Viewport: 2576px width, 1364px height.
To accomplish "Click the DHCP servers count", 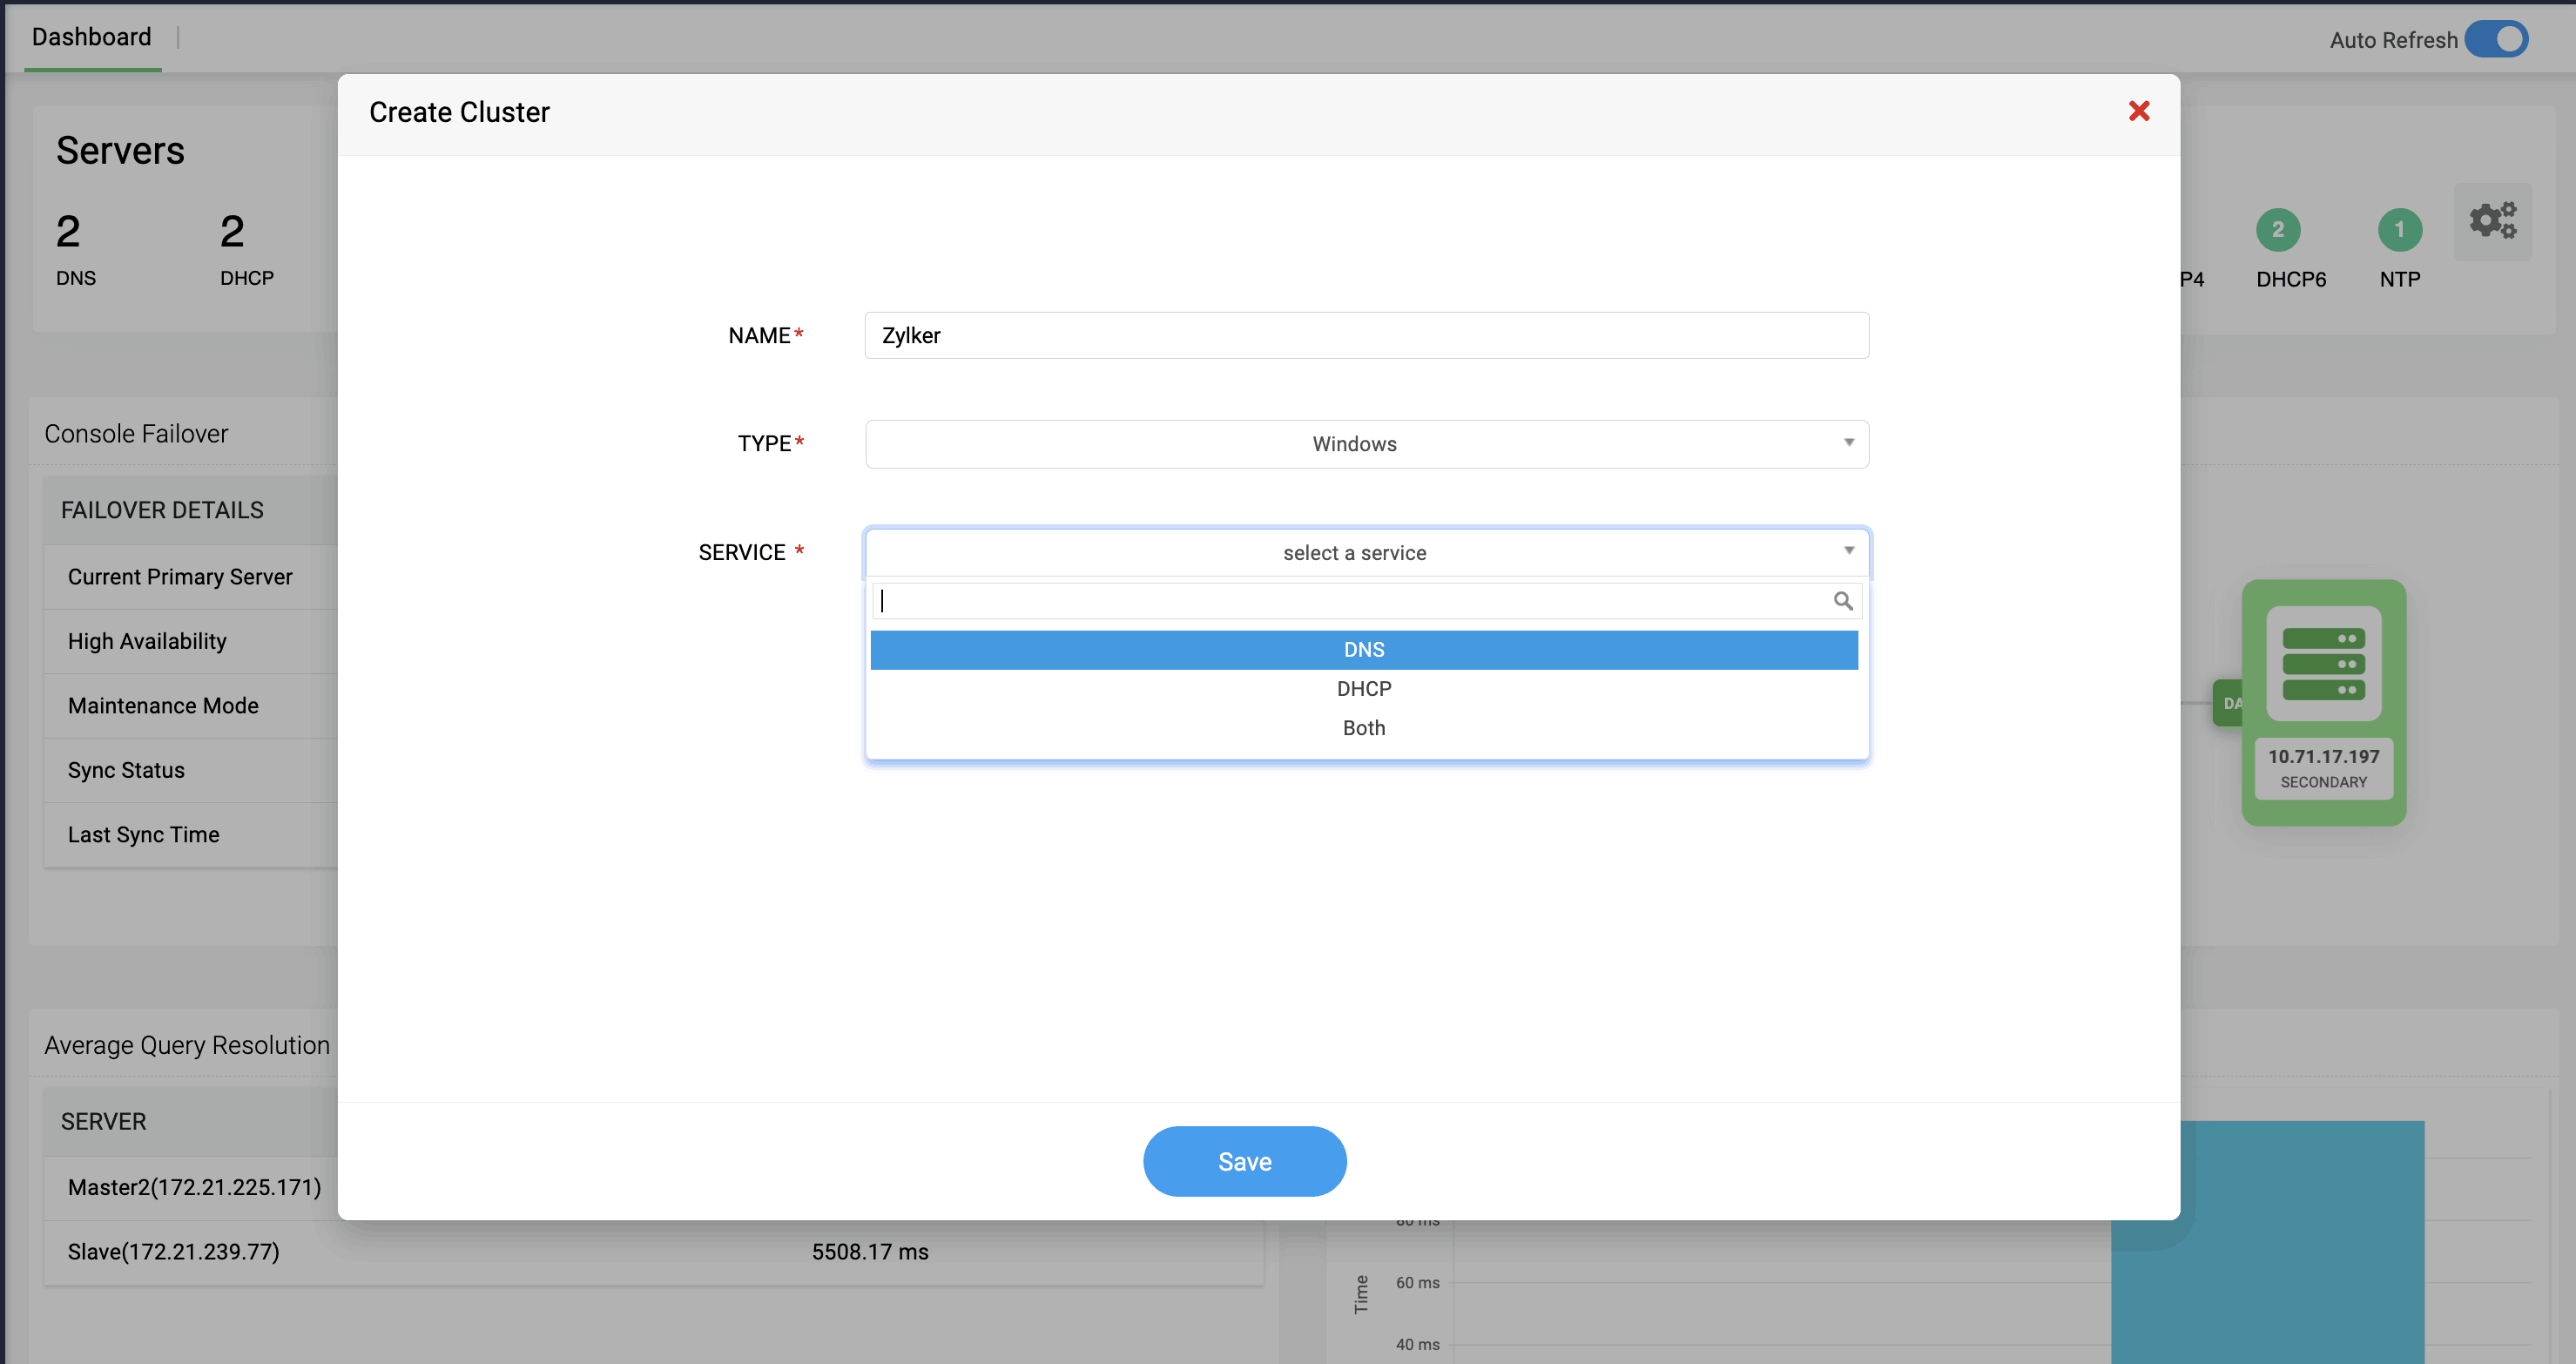I will (232, 232).
